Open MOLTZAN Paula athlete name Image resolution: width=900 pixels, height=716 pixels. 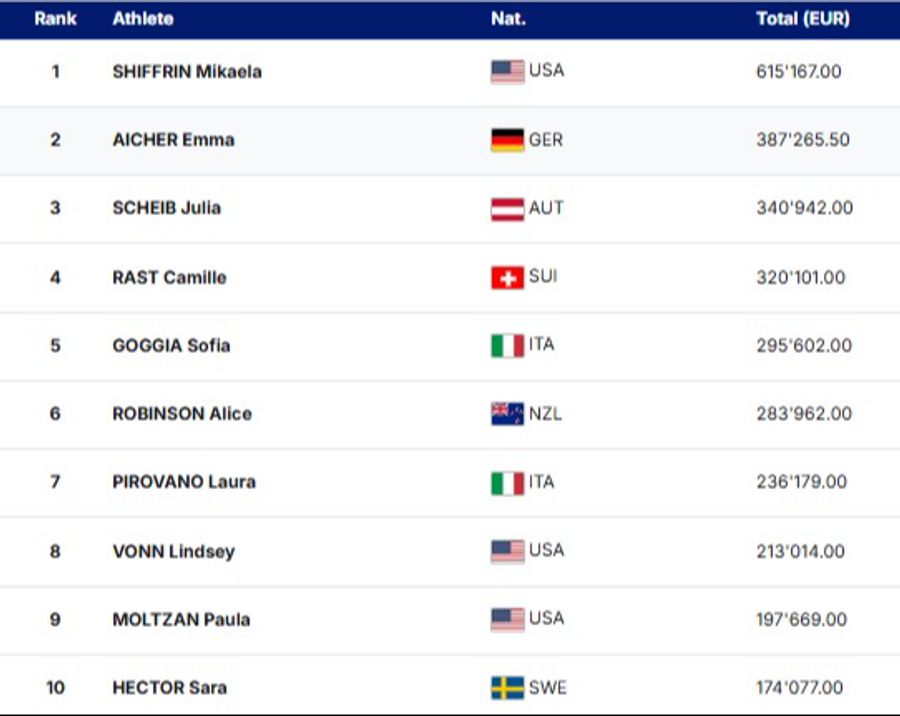(181, 620)
